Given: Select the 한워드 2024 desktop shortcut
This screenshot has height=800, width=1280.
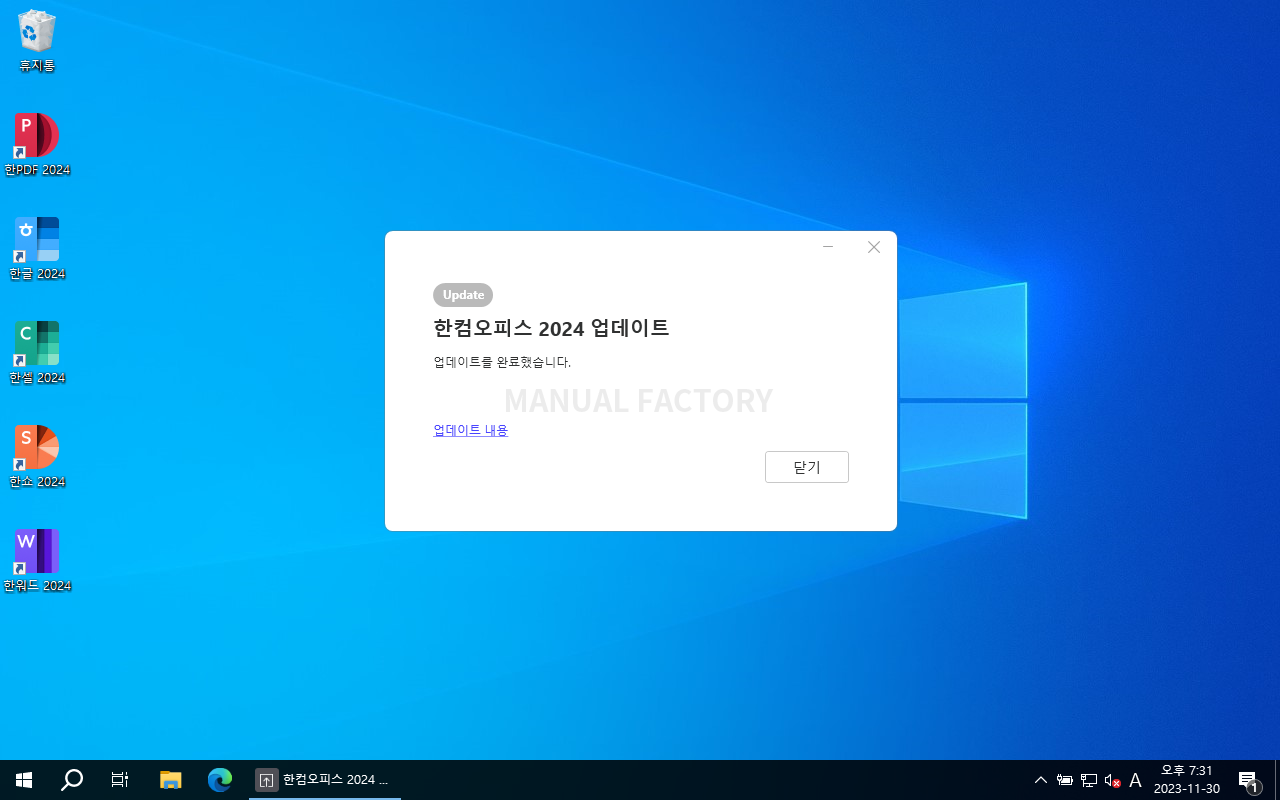Looking at the screenshot, I should point(37,561).
